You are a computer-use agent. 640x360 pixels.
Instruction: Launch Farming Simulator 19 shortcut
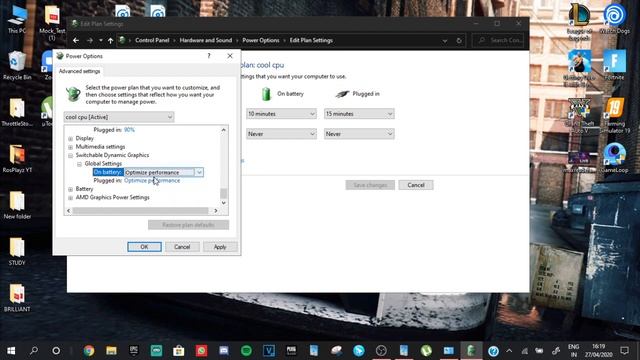point(614,114)
